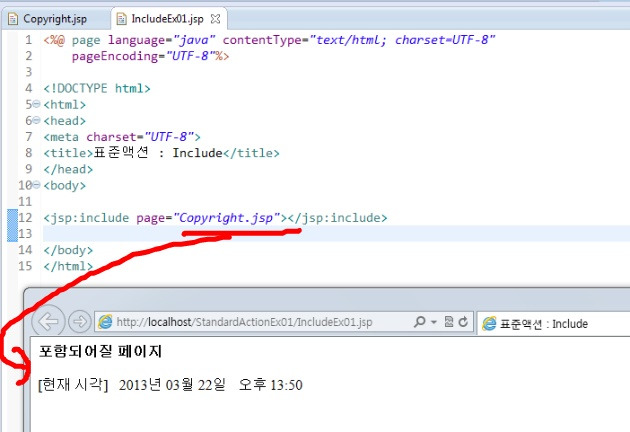Screen dimensions: 630x432
Task: Click the browser Back button
Action: click(48, 321)
